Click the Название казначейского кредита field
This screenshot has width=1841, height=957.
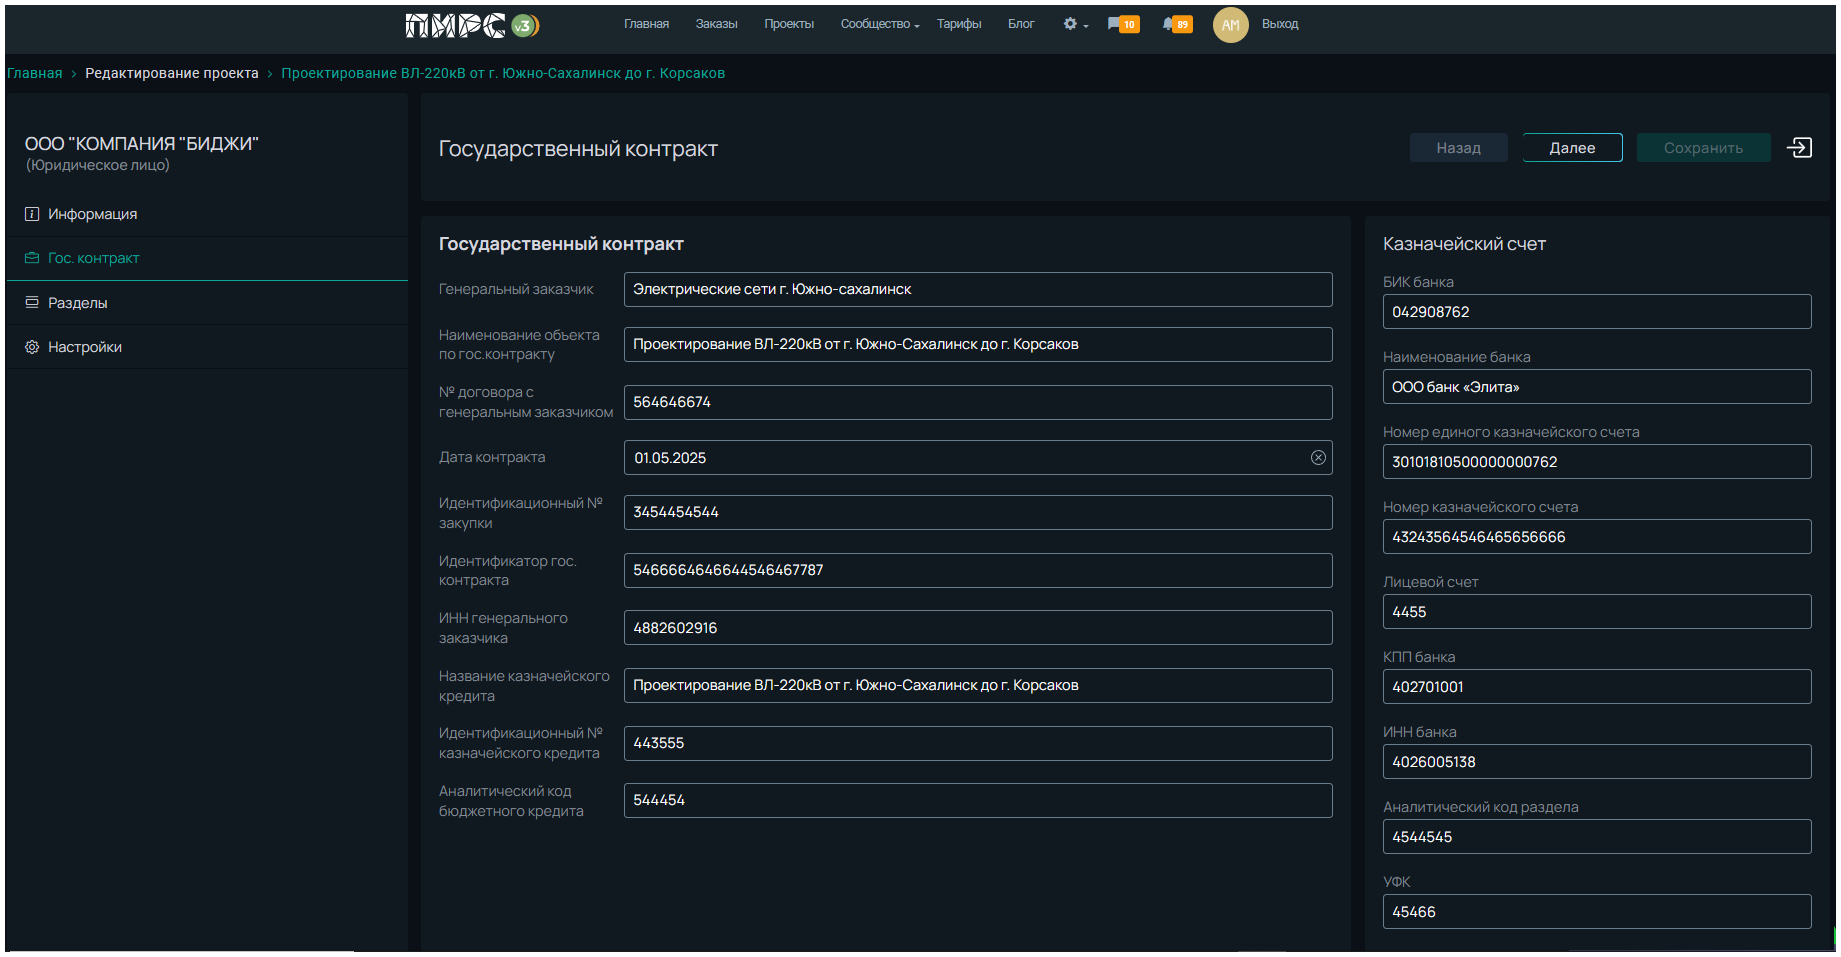978,686
